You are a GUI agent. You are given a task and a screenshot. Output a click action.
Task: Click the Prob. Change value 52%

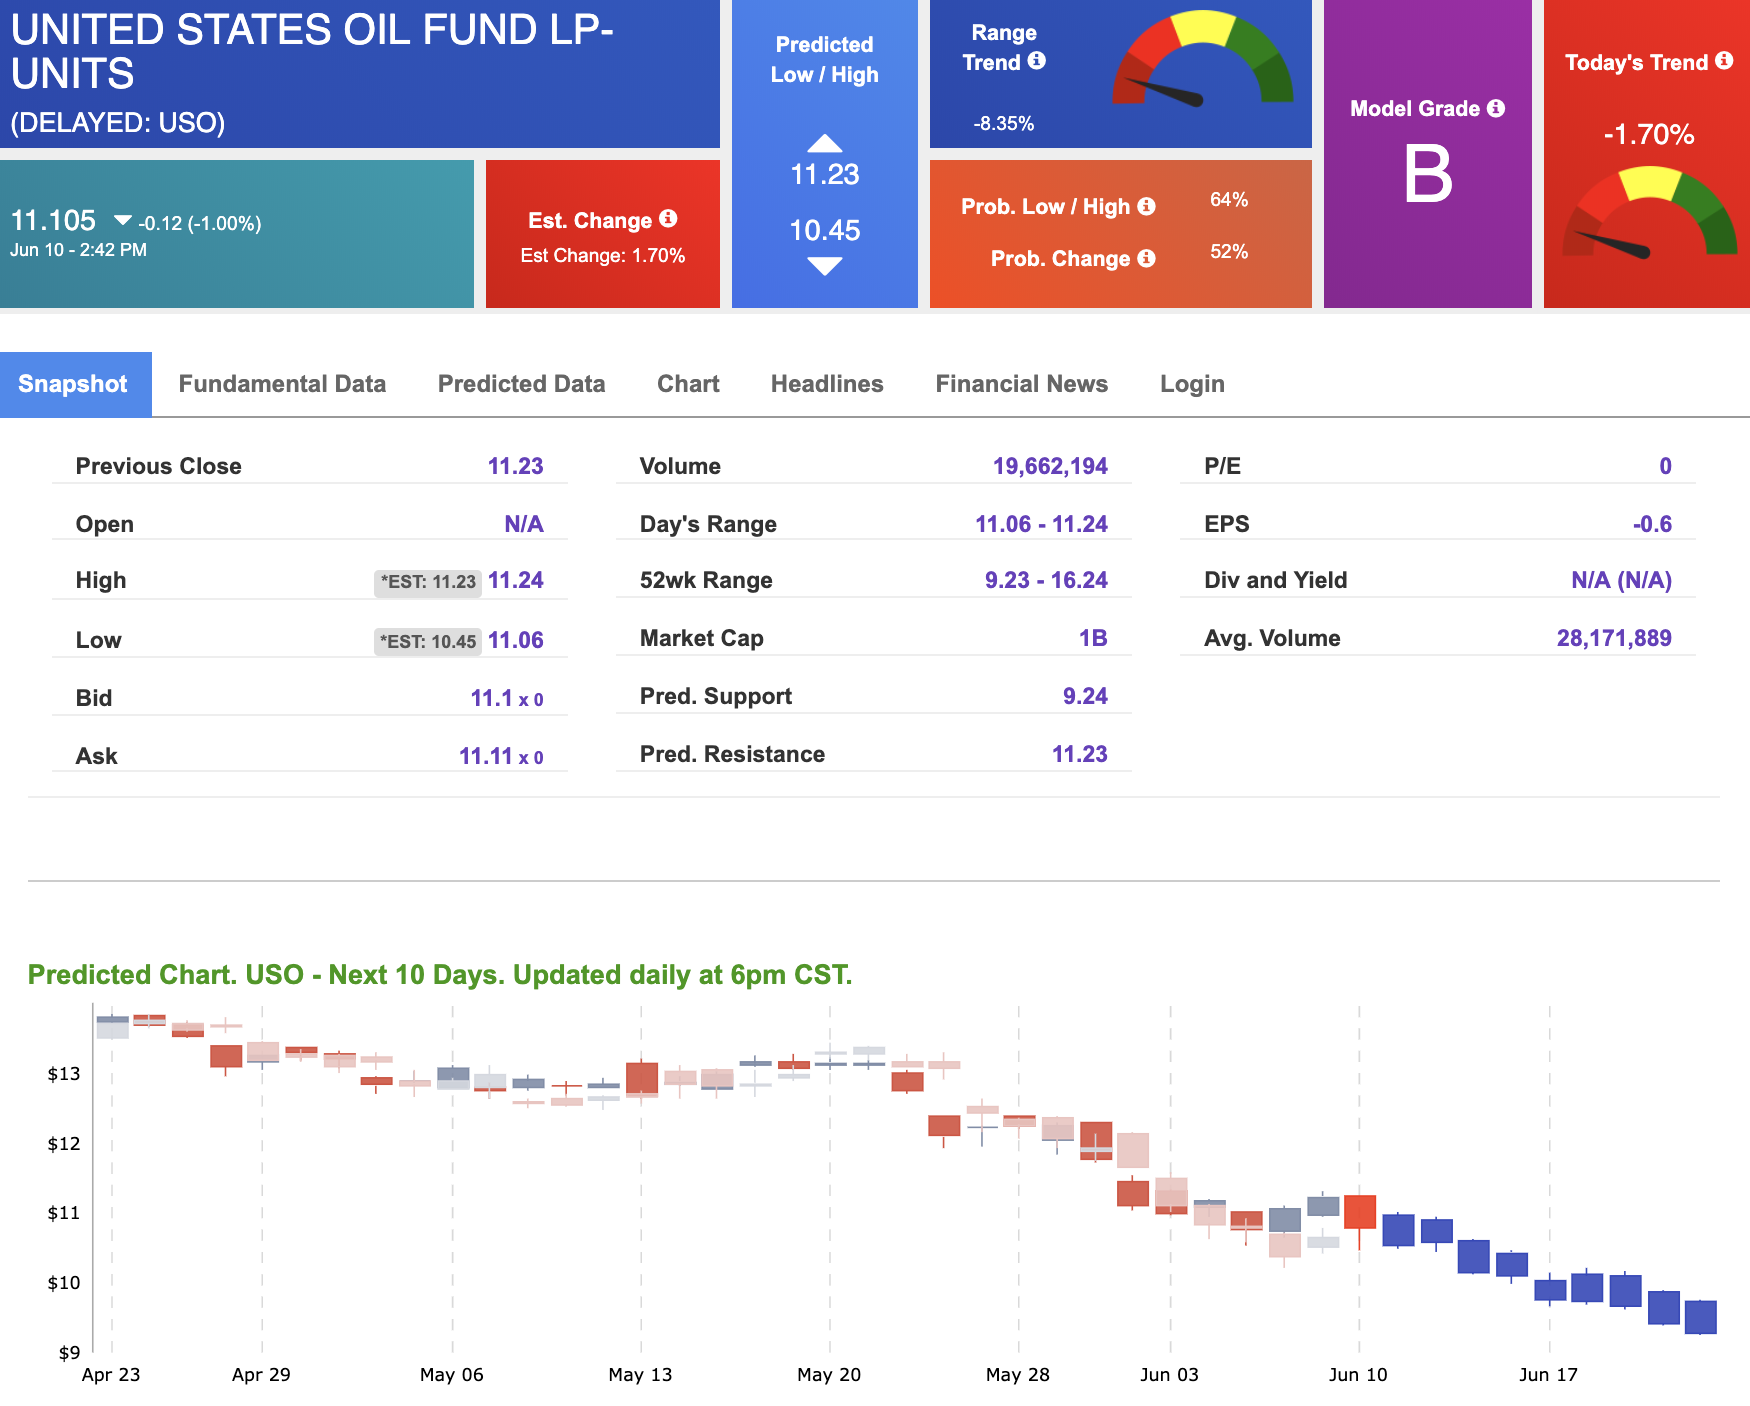[x=1229, y=251]
